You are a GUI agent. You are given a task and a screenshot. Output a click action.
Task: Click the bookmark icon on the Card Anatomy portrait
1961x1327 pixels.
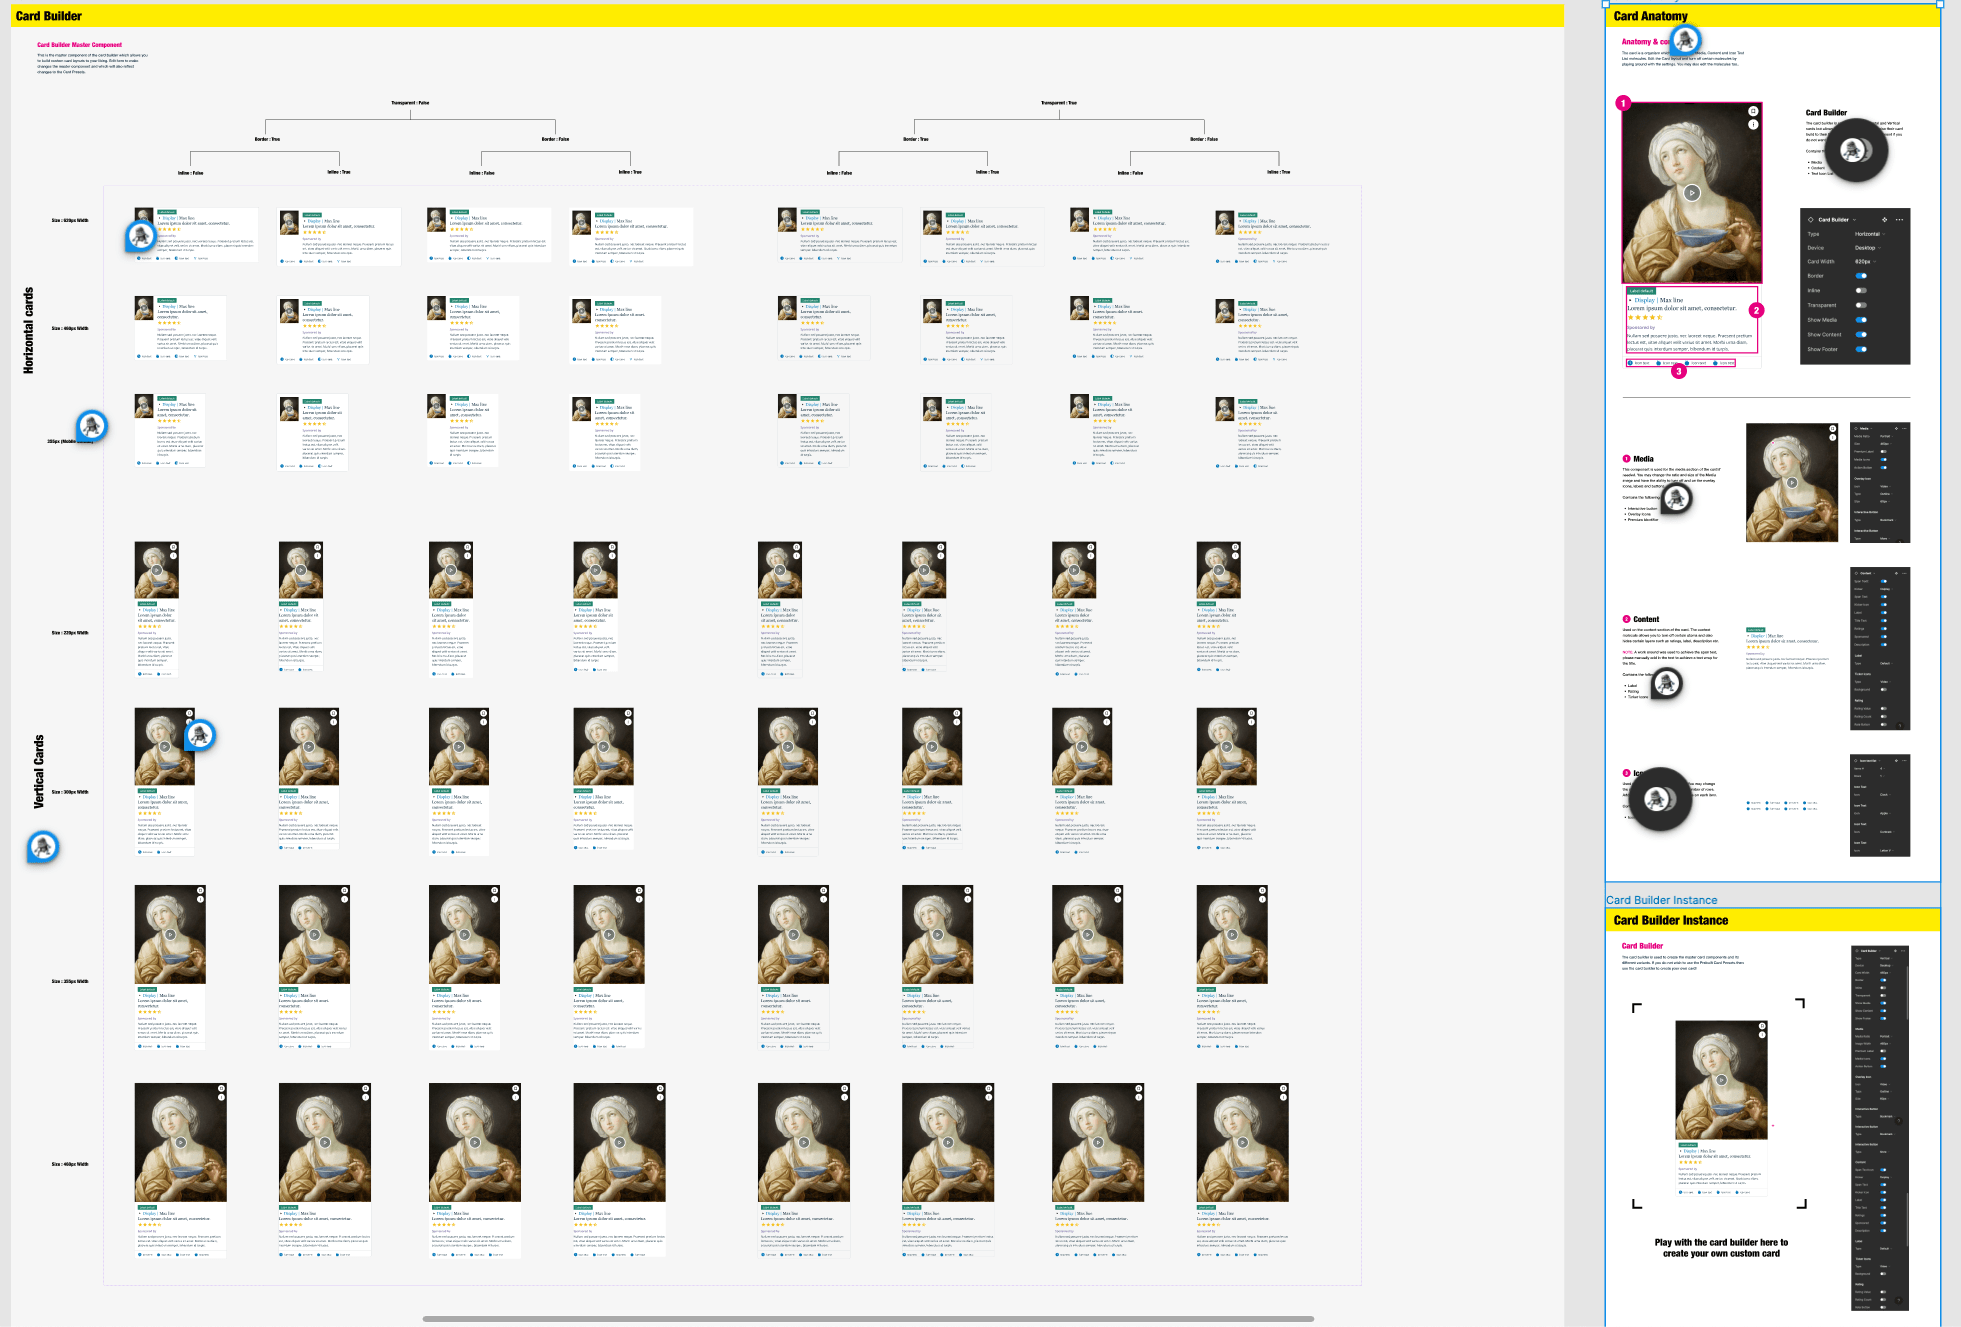click(x=1752, y=111)
